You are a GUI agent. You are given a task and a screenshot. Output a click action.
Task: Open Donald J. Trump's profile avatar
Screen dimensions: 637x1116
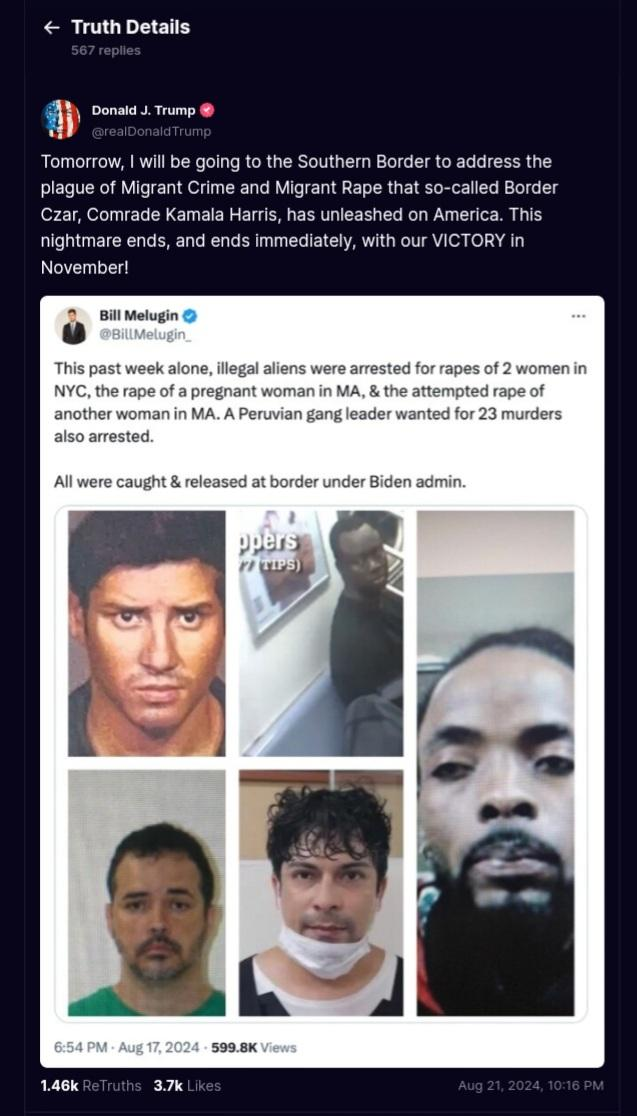(61, 119)
